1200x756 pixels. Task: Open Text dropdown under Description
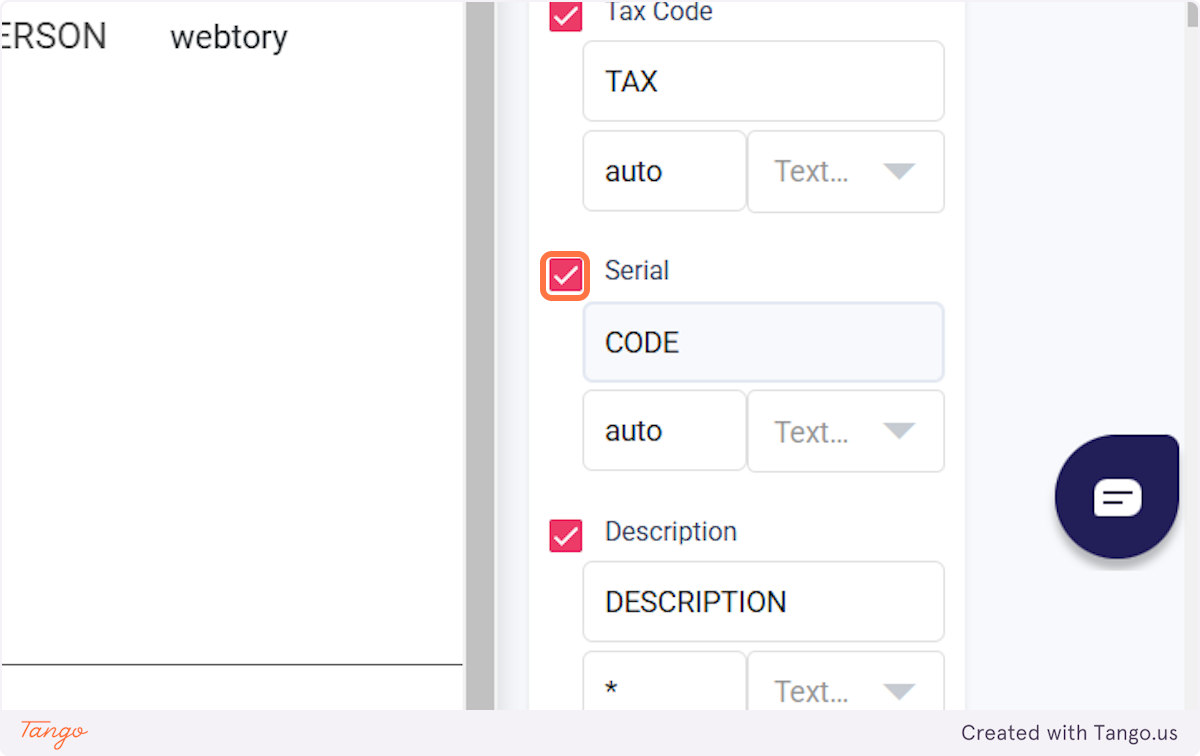click(x=846, y=682)
